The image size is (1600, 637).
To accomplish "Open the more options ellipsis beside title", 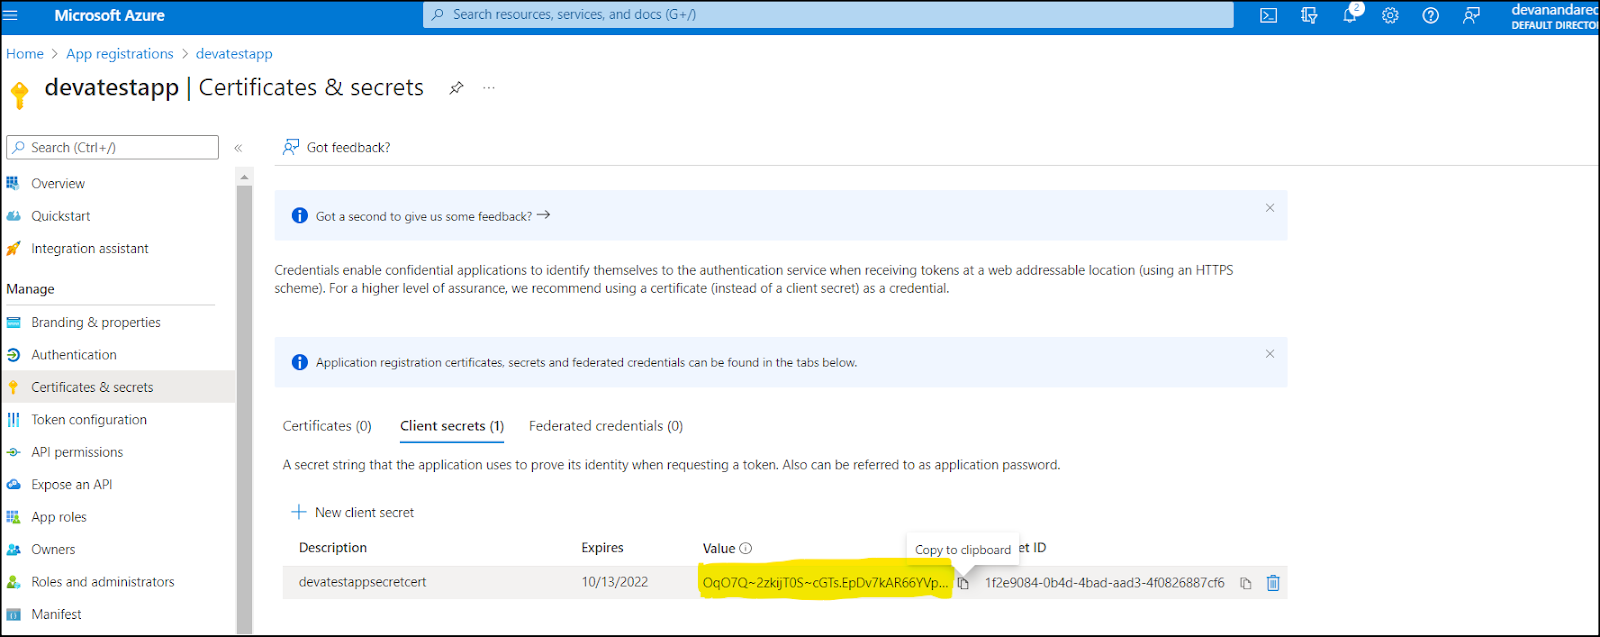I will click(489, 88).
